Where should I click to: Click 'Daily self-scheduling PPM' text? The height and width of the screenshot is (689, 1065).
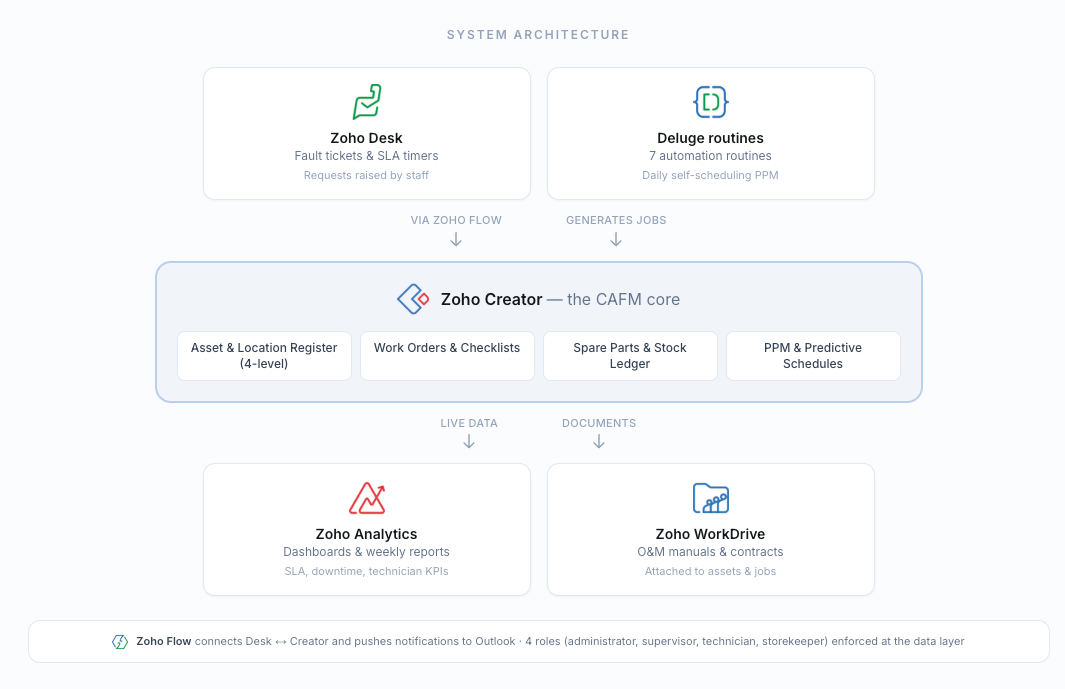point(710,175)
